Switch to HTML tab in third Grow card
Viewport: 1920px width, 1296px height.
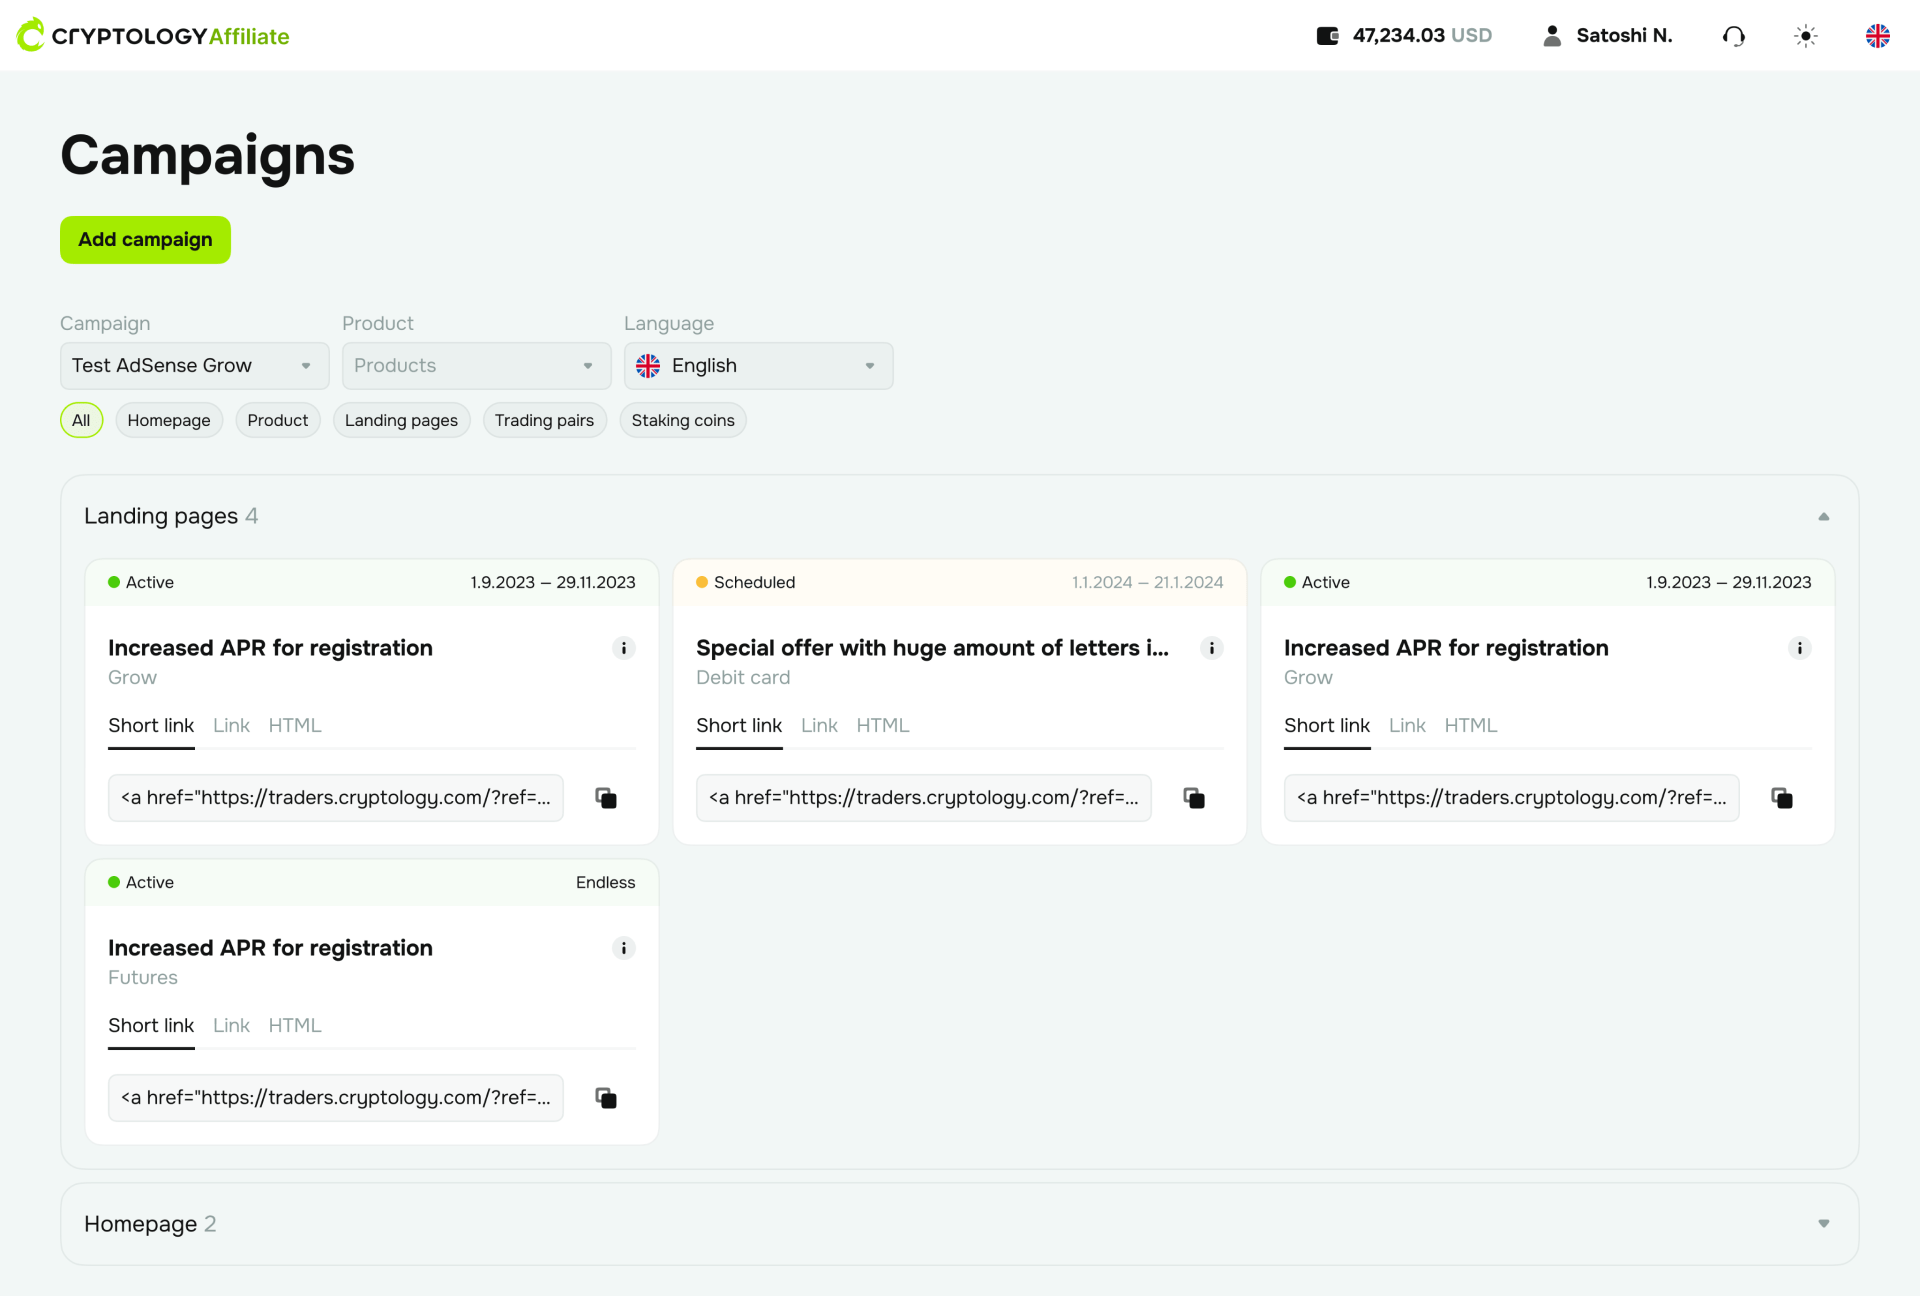pyautogui.click(x=1471, y=726)
